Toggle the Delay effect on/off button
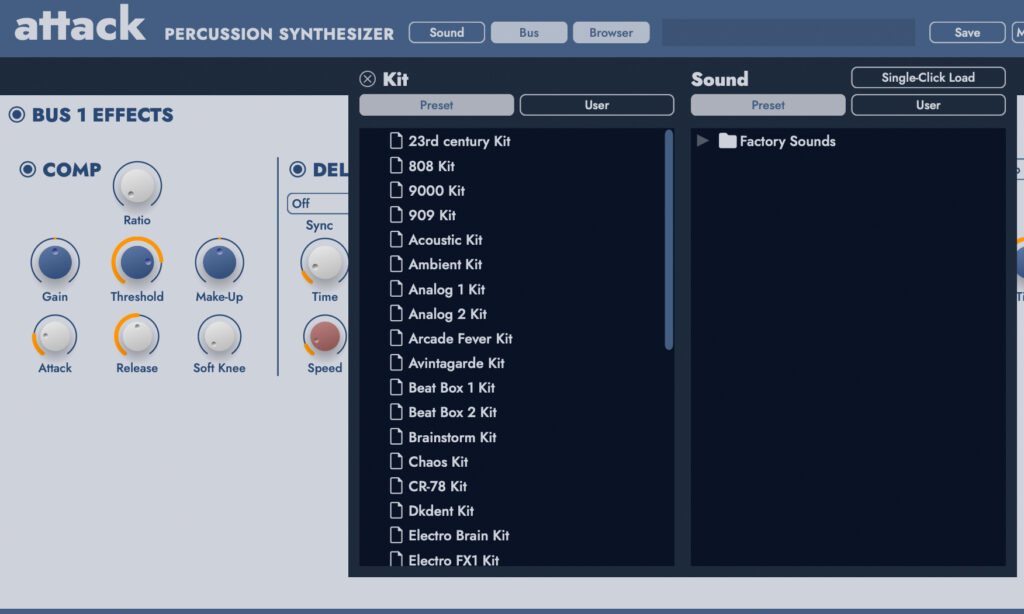This screenshot has height=614, width=1024. point(298,170)
